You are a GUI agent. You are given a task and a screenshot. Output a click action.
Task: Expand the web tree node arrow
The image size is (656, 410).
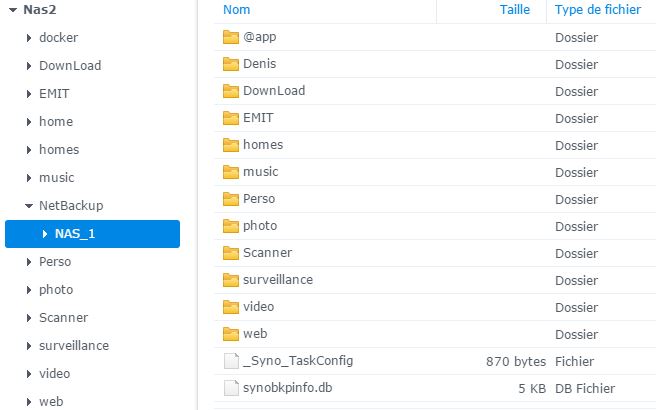point(28,402)
